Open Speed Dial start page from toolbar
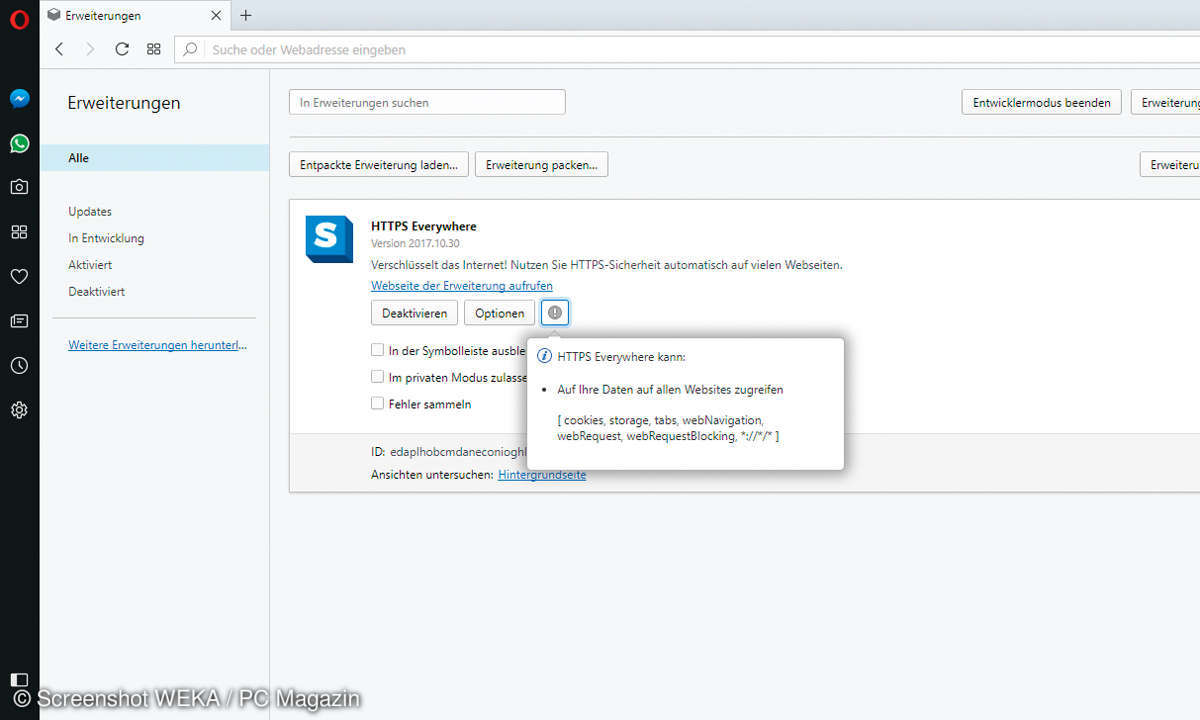 click(x=153, y=49)
